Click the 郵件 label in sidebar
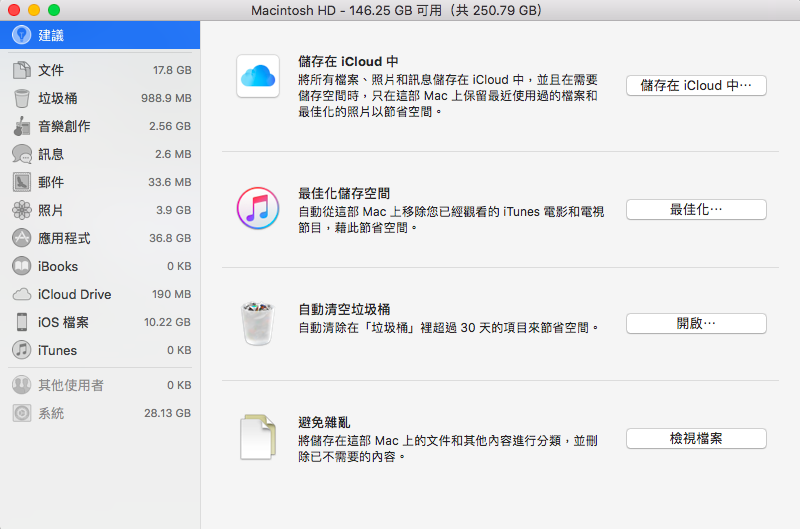Image resolution: width=800 pixels, height=529 pixels. 51,182
